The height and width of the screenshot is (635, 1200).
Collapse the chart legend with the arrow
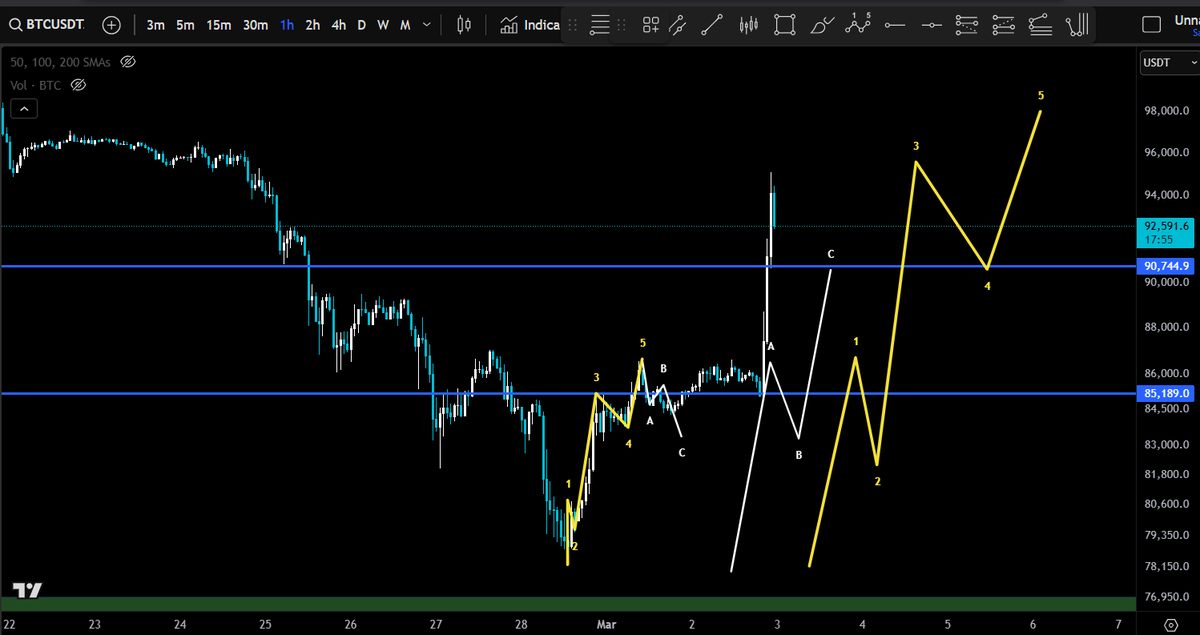click(x=24, y=108)
